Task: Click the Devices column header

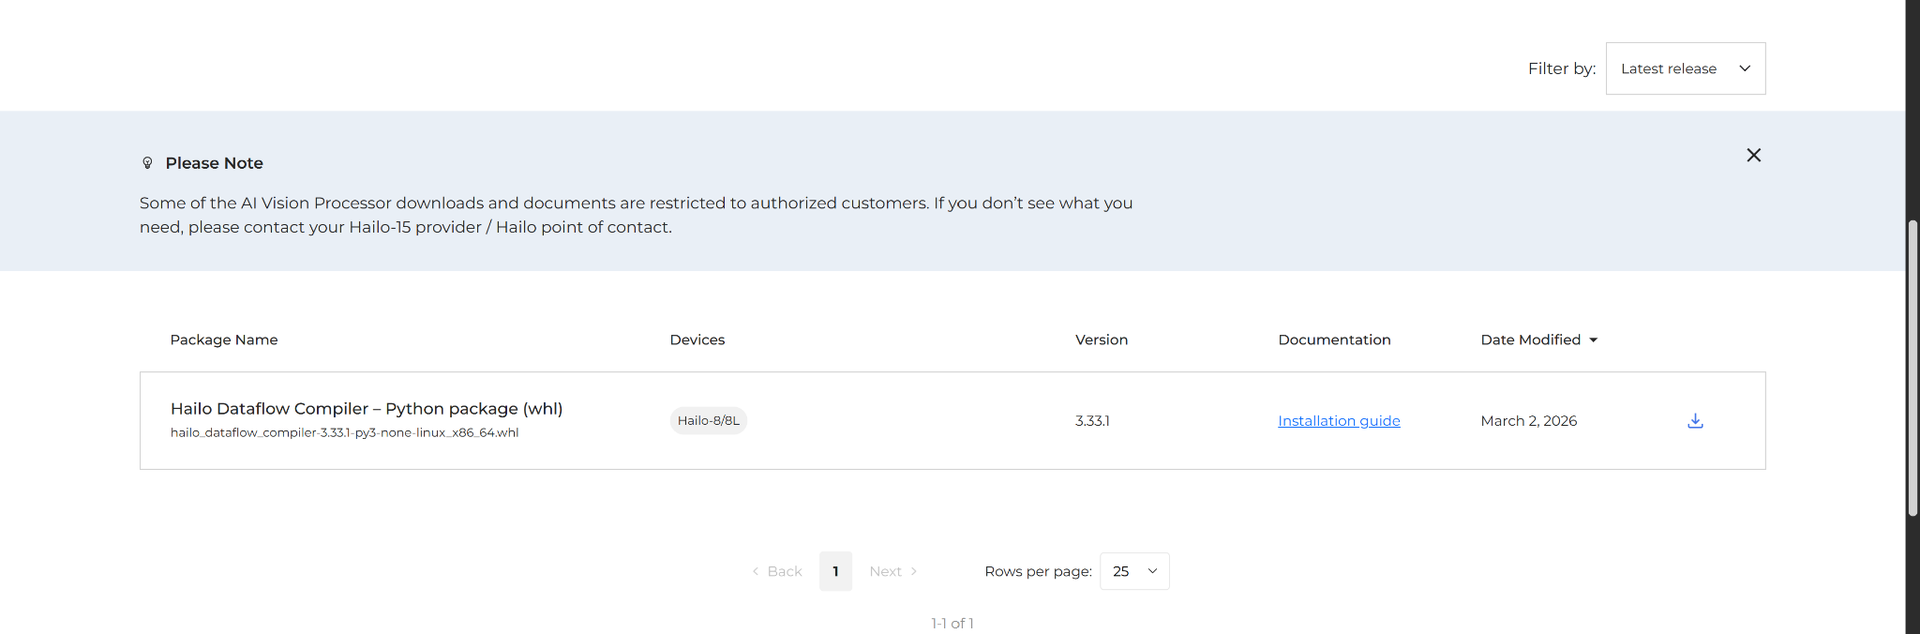Action: point(697,340)
